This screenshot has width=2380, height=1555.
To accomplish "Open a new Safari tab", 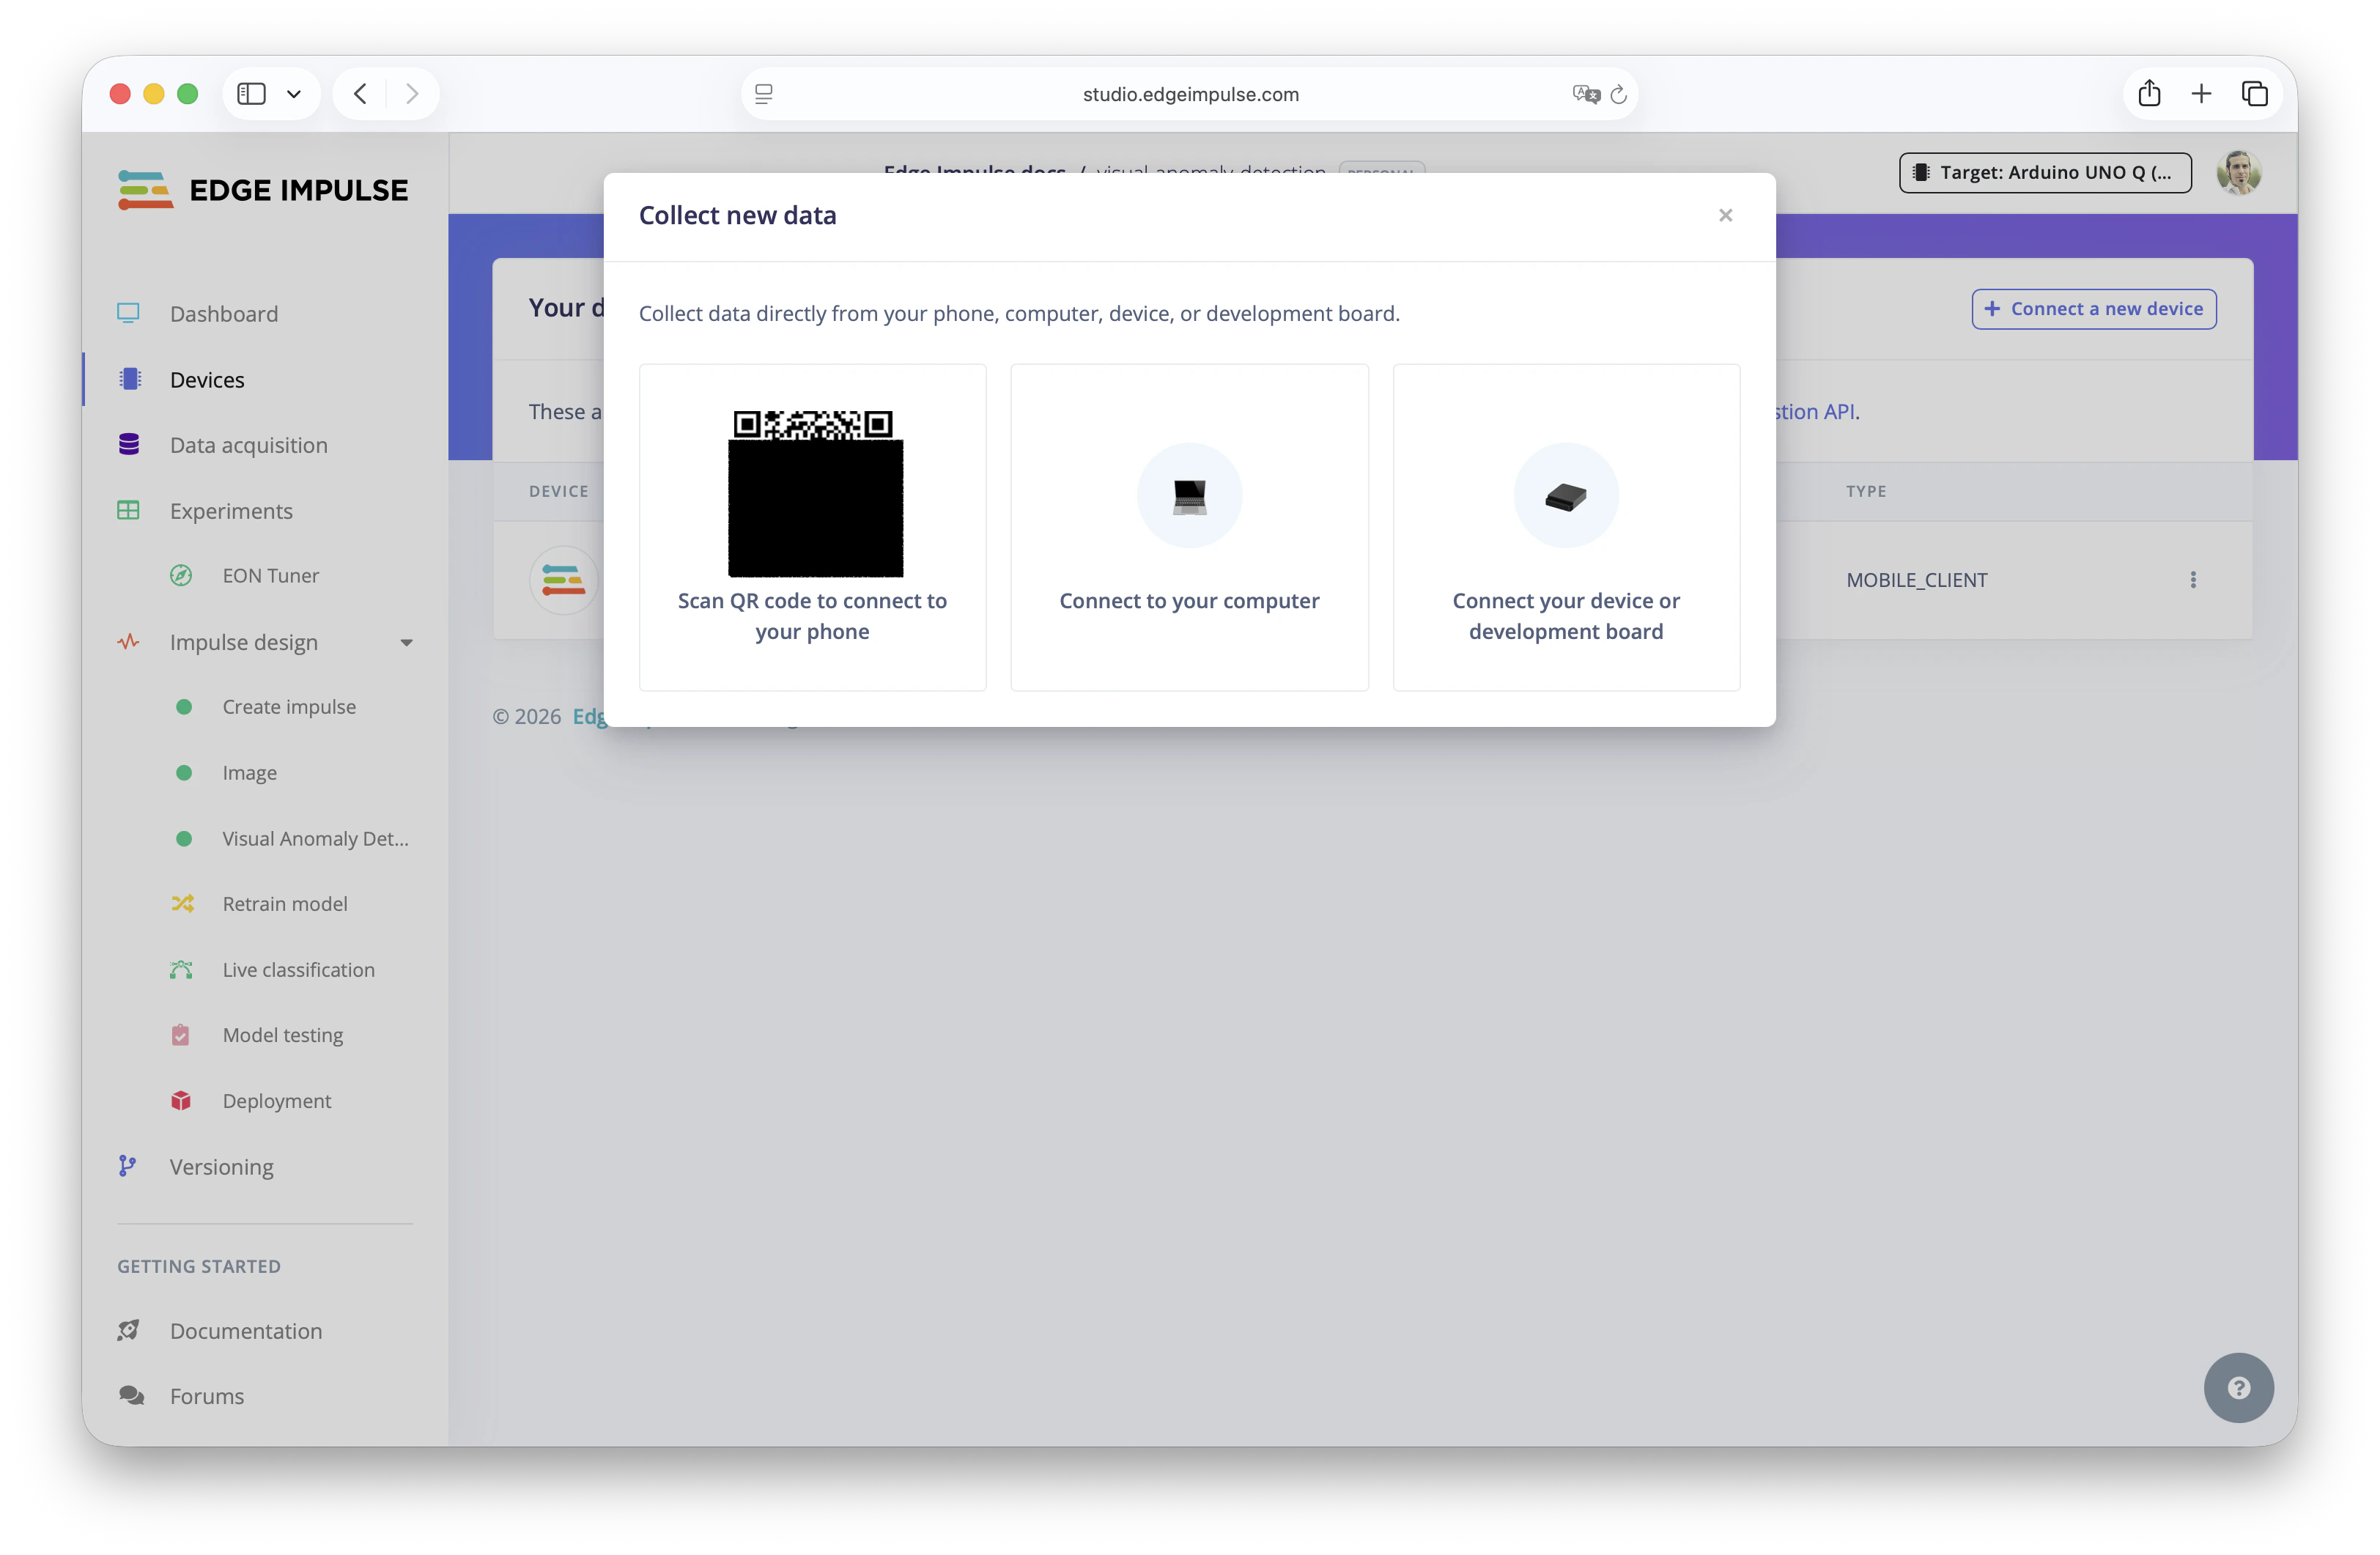I will (x=2201, y=94).
